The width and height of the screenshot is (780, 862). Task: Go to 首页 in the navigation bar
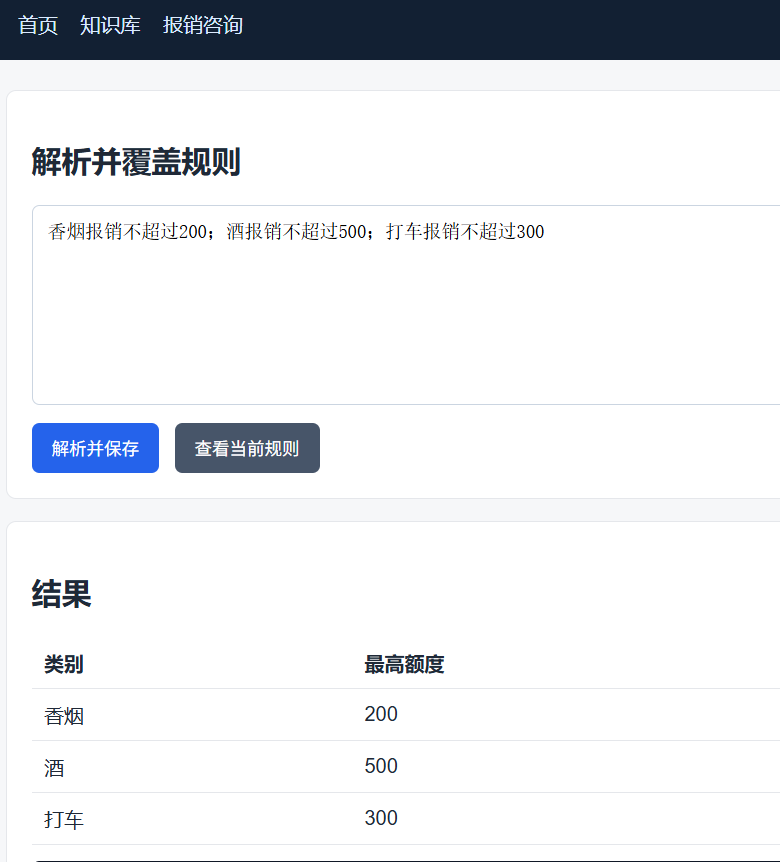(x=38, y=25)
